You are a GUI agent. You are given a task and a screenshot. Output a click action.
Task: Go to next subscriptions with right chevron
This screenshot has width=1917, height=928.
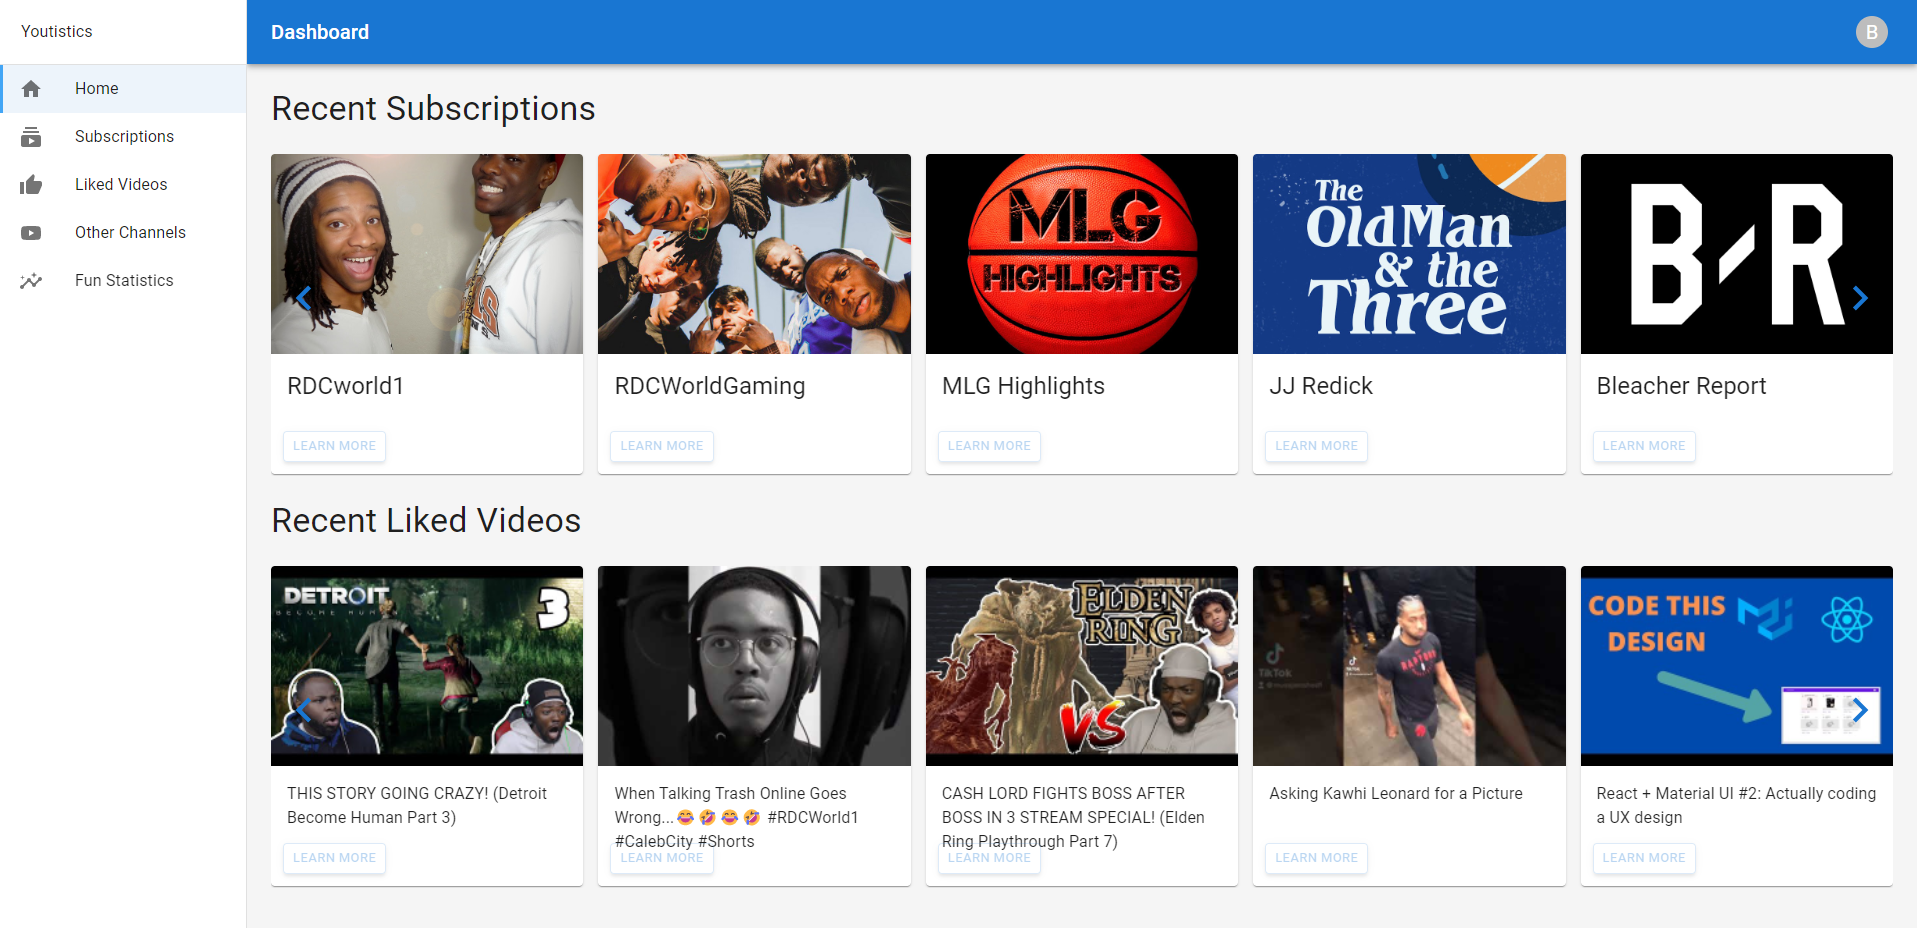coord(1860,298)
